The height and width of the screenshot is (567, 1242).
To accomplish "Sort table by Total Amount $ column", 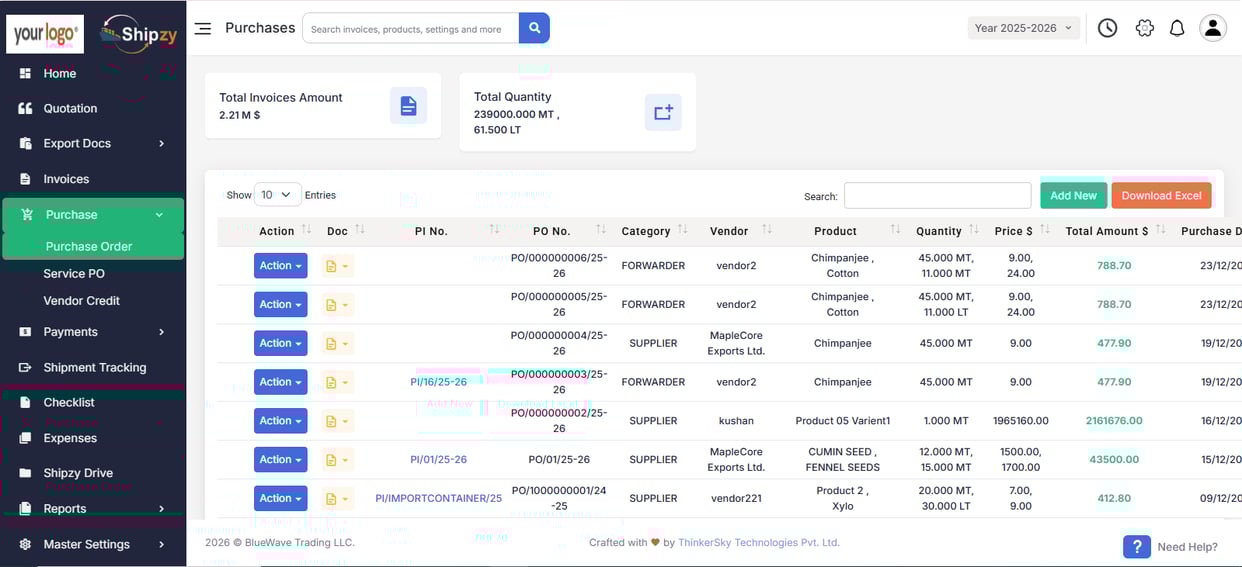I will click(x=1160, y=230).
